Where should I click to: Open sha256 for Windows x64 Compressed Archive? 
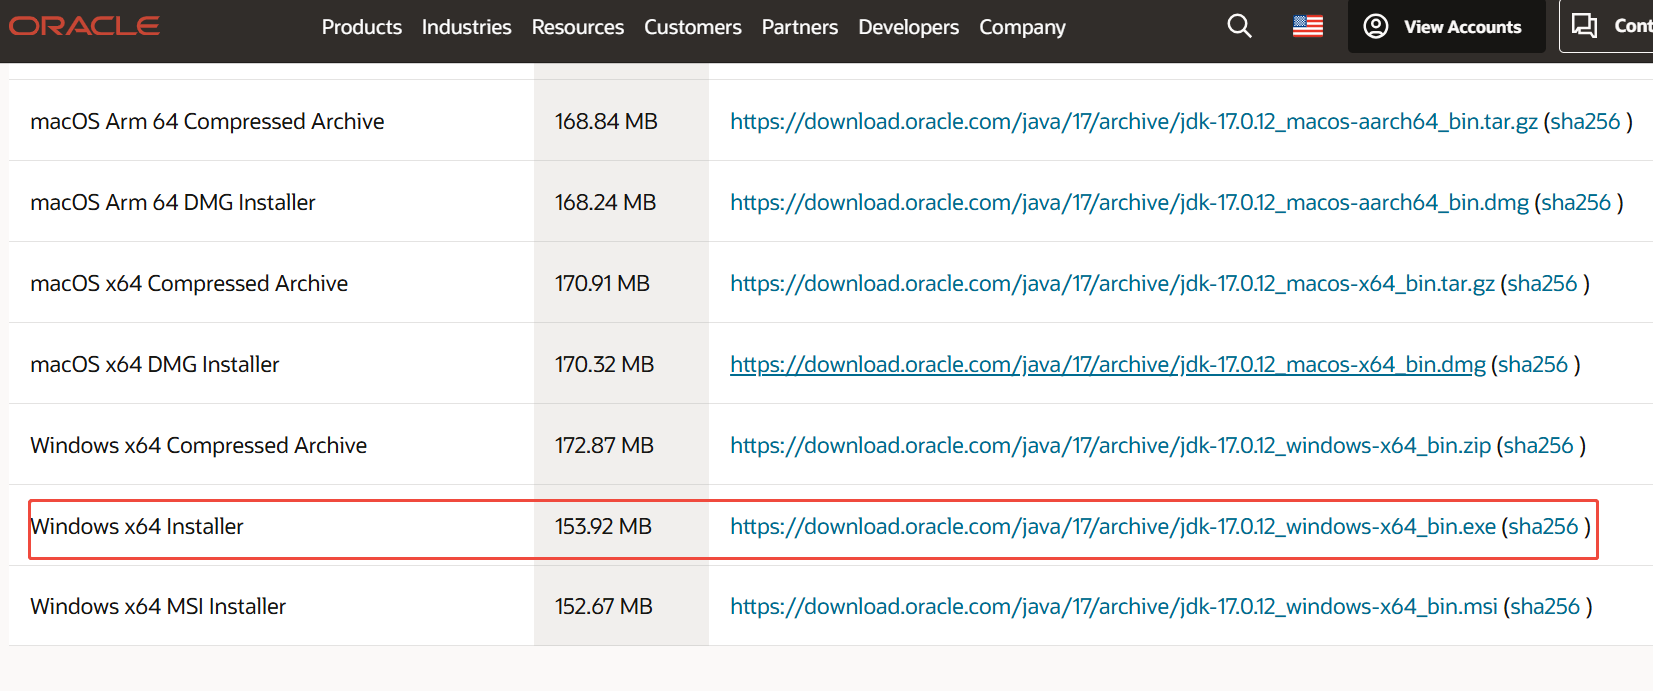coord(1538,445)
